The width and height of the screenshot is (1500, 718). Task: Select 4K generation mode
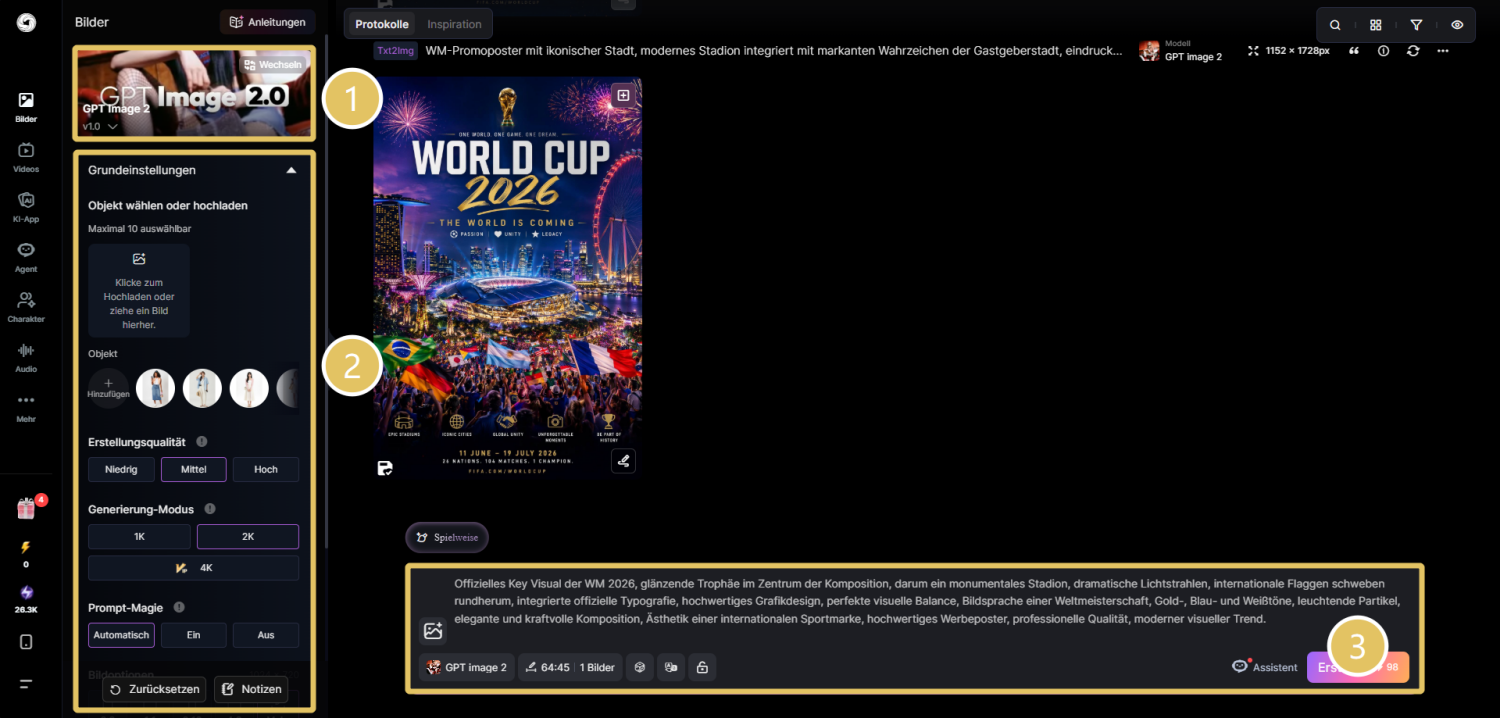[x=194, y=568]
